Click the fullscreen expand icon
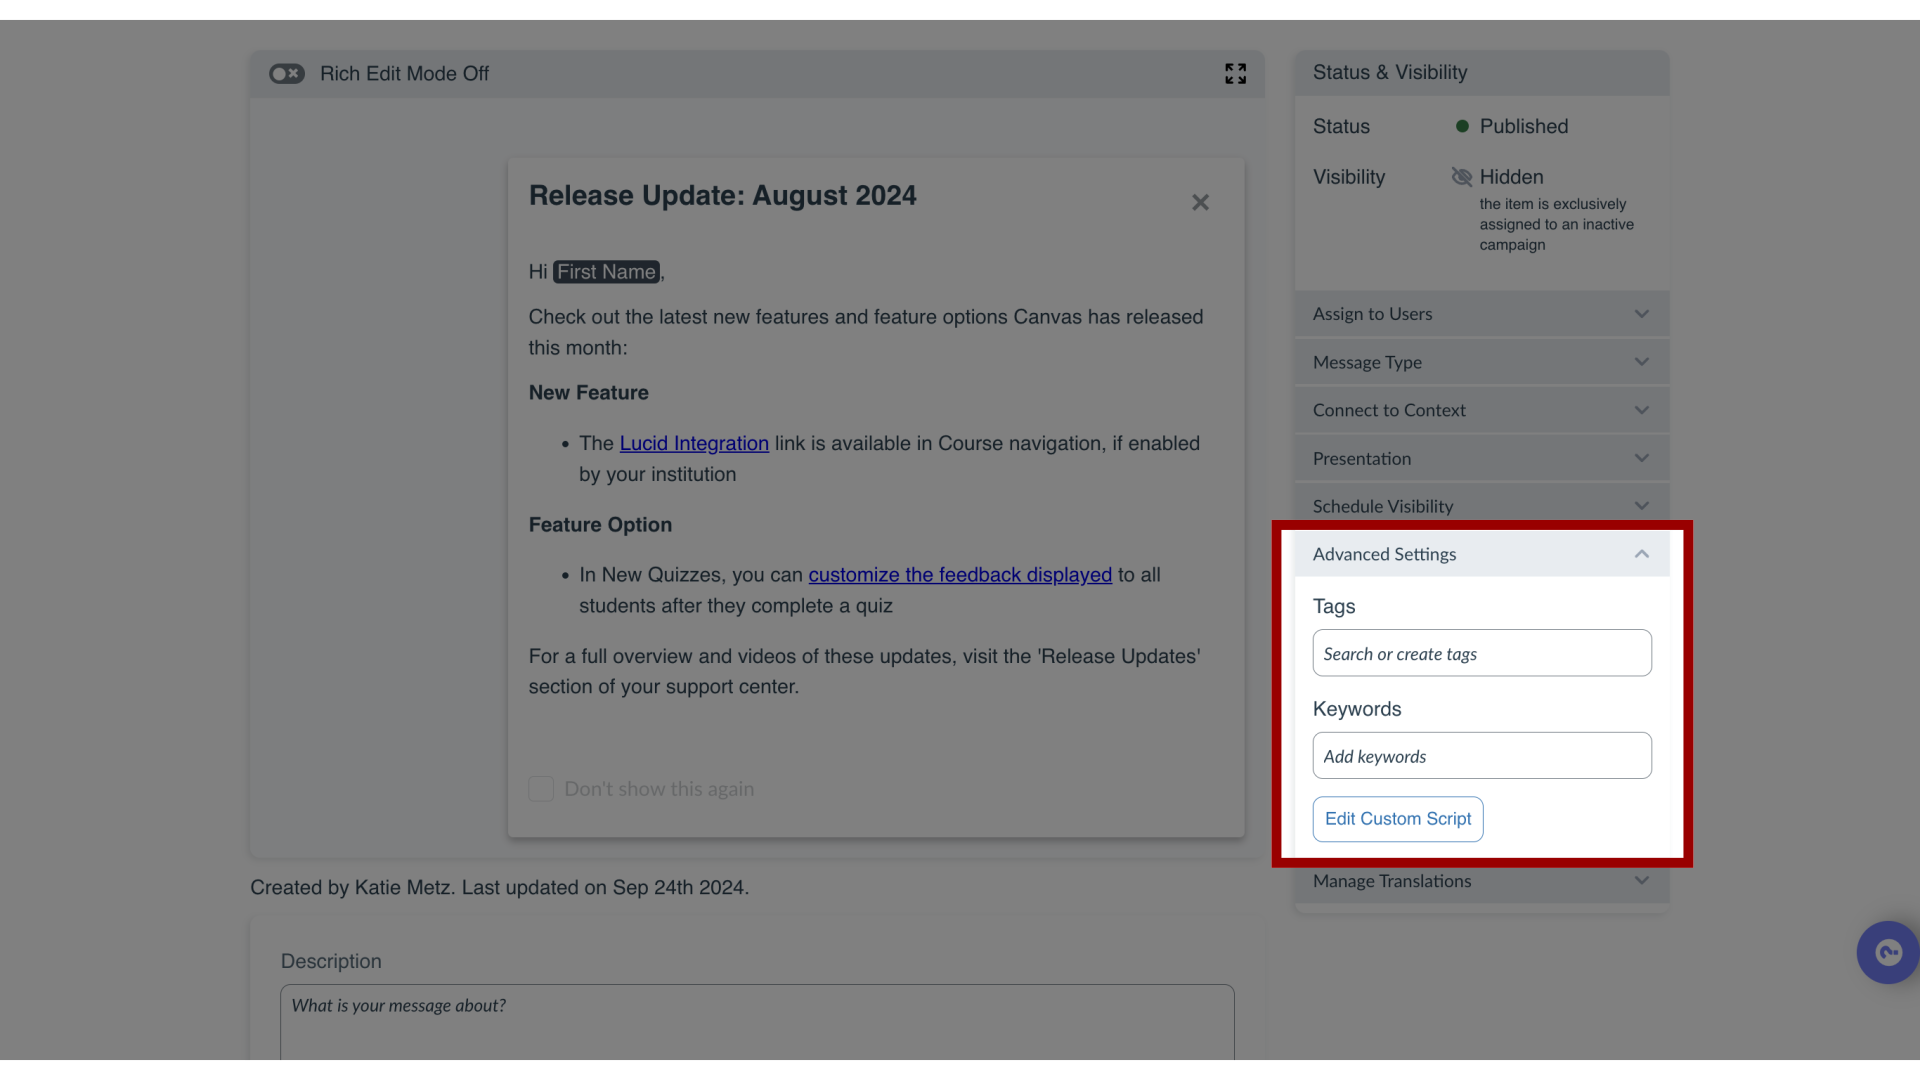Screen dimensions: 1920x1080 1234,74
